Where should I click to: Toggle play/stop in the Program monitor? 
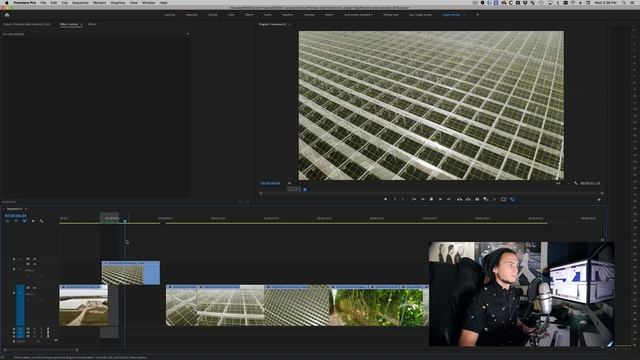pos(431,199)
